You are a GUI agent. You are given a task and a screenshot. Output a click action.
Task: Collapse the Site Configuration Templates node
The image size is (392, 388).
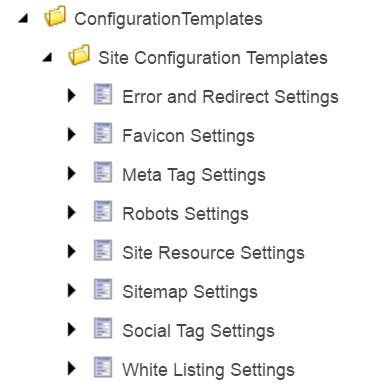click(48, 57)
